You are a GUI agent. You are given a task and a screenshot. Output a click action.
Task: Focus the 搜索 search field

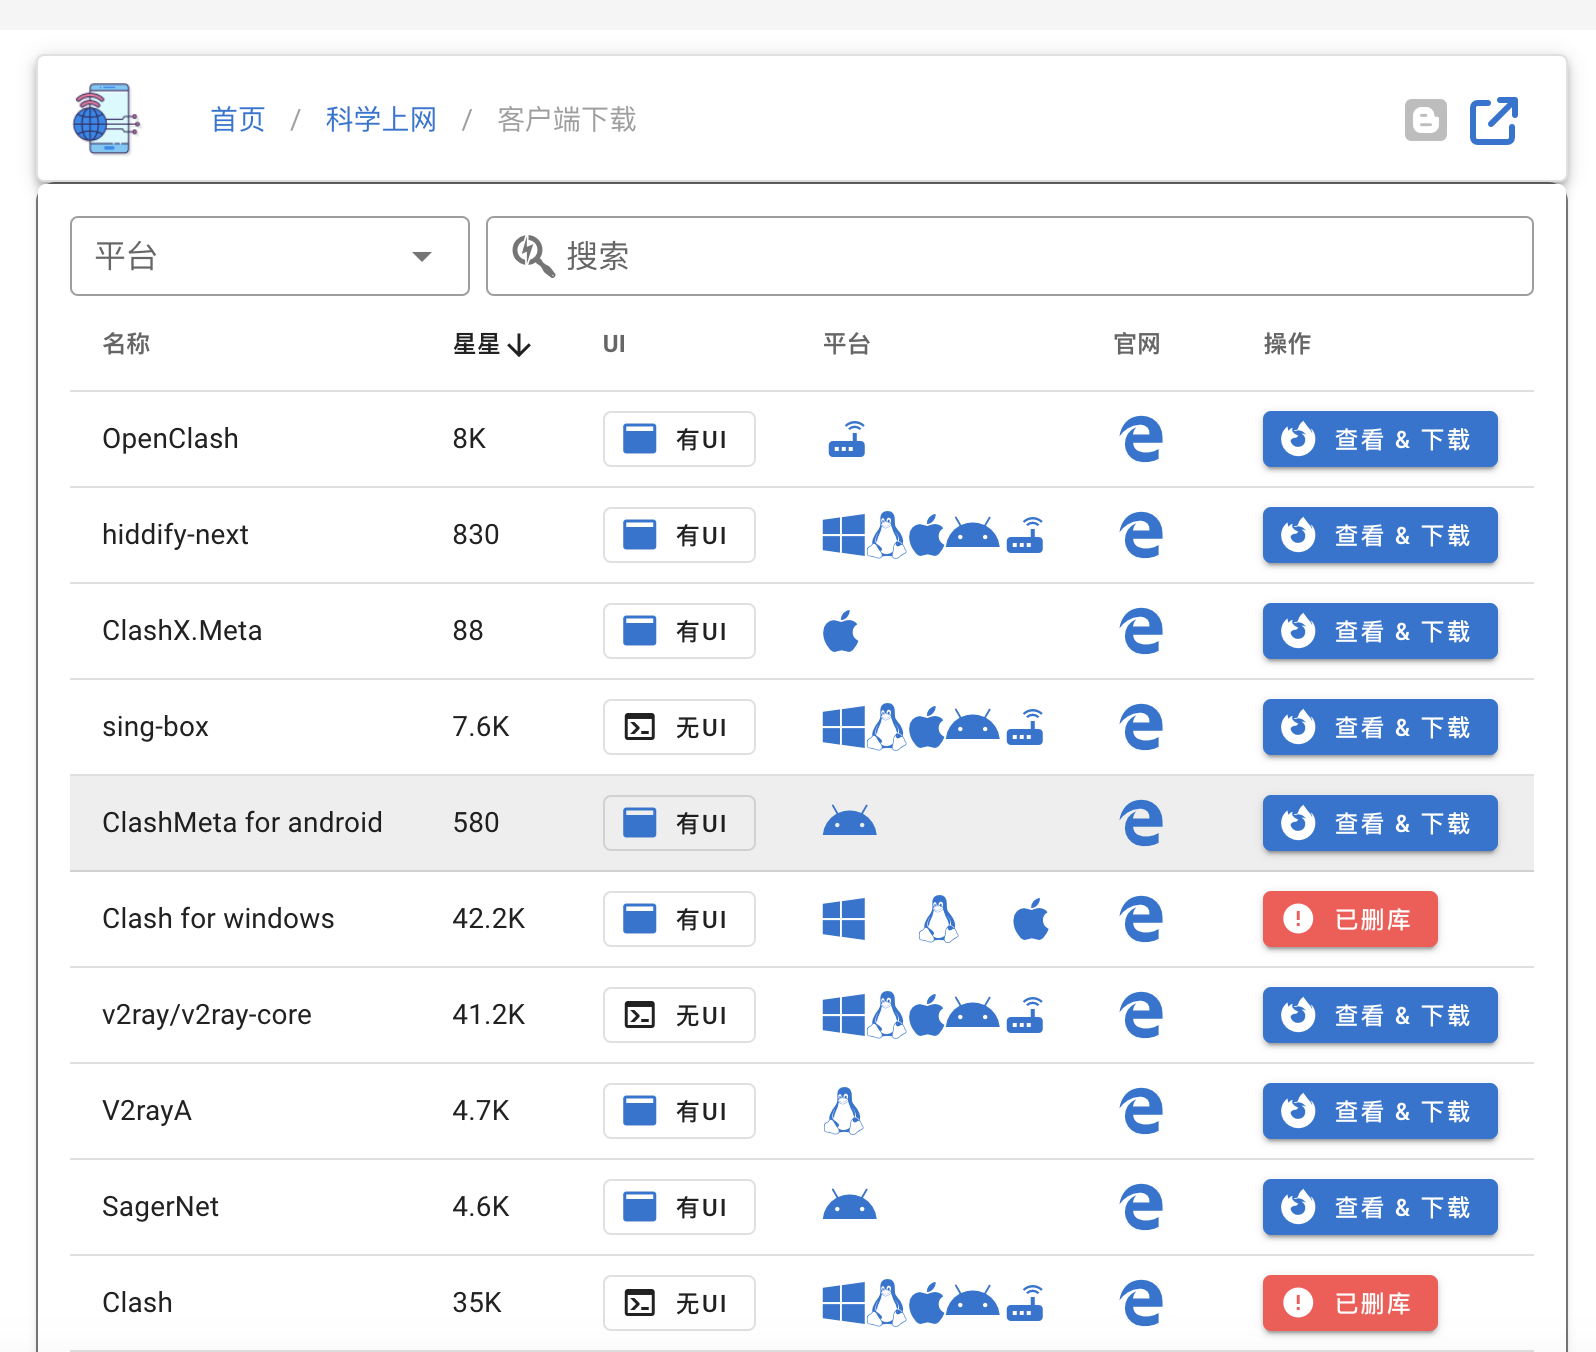click(1010, 256)
